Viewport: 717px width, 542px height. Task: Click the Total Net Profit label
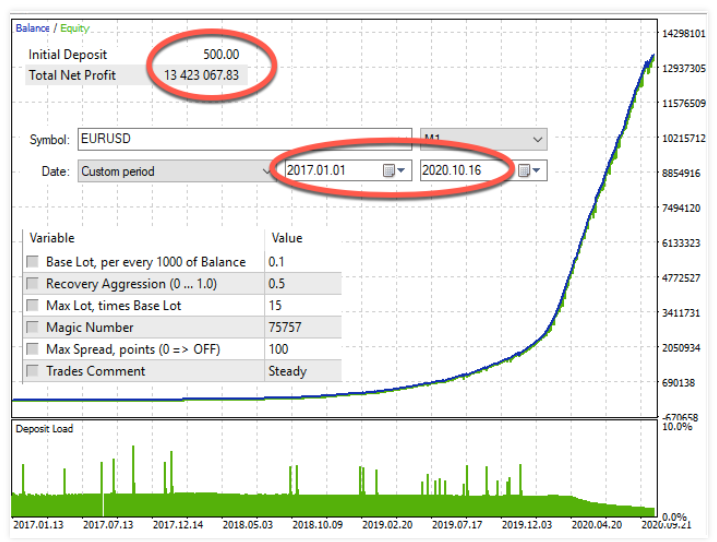(x=72, y=75)
